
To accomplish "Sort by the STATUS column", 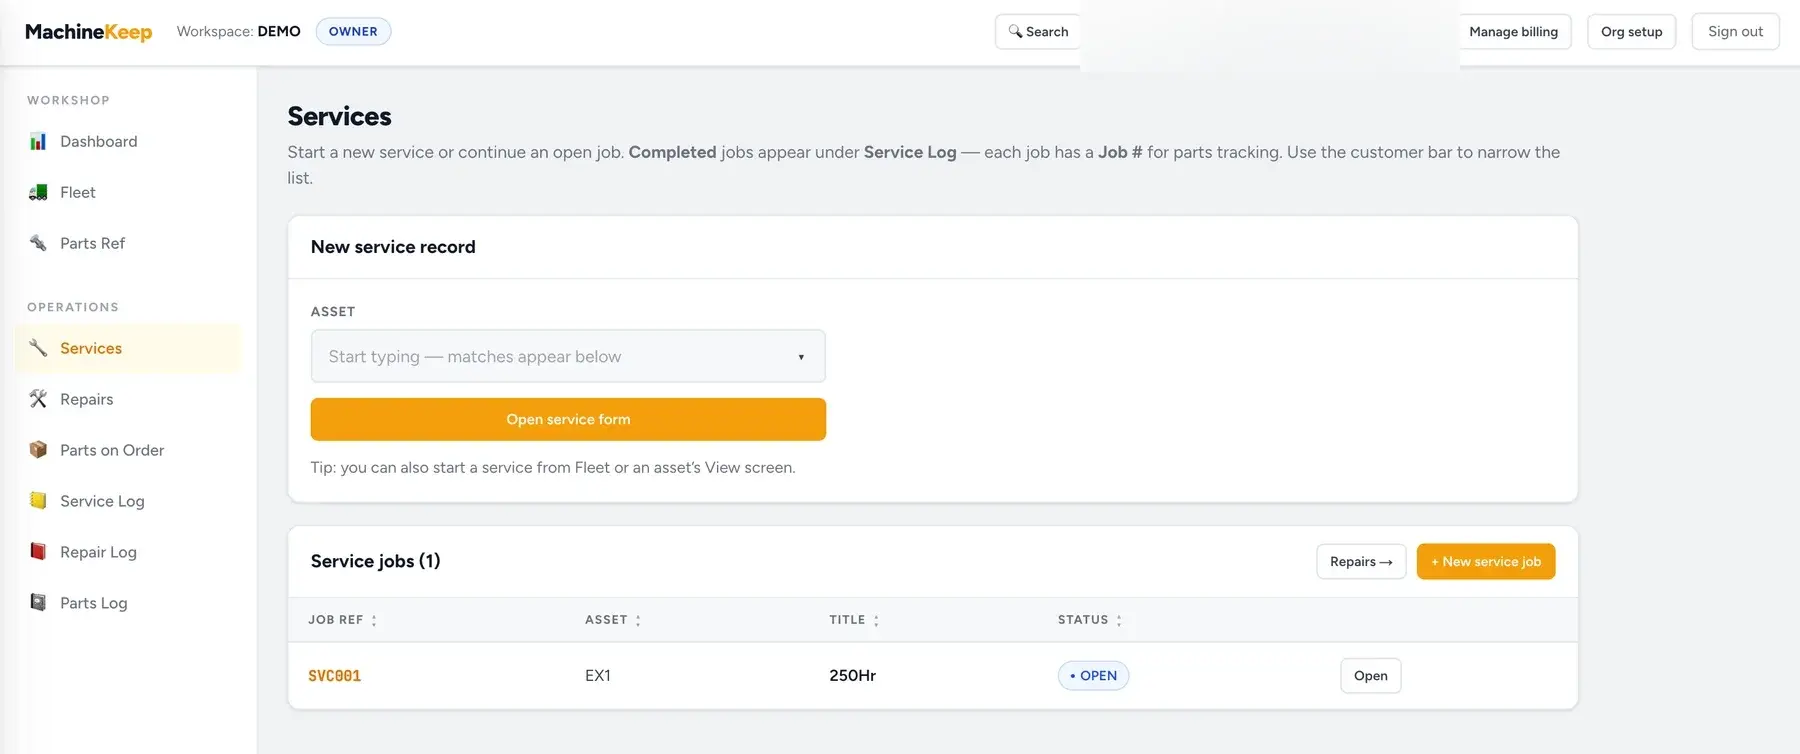I will click(x=1090, y=620).
